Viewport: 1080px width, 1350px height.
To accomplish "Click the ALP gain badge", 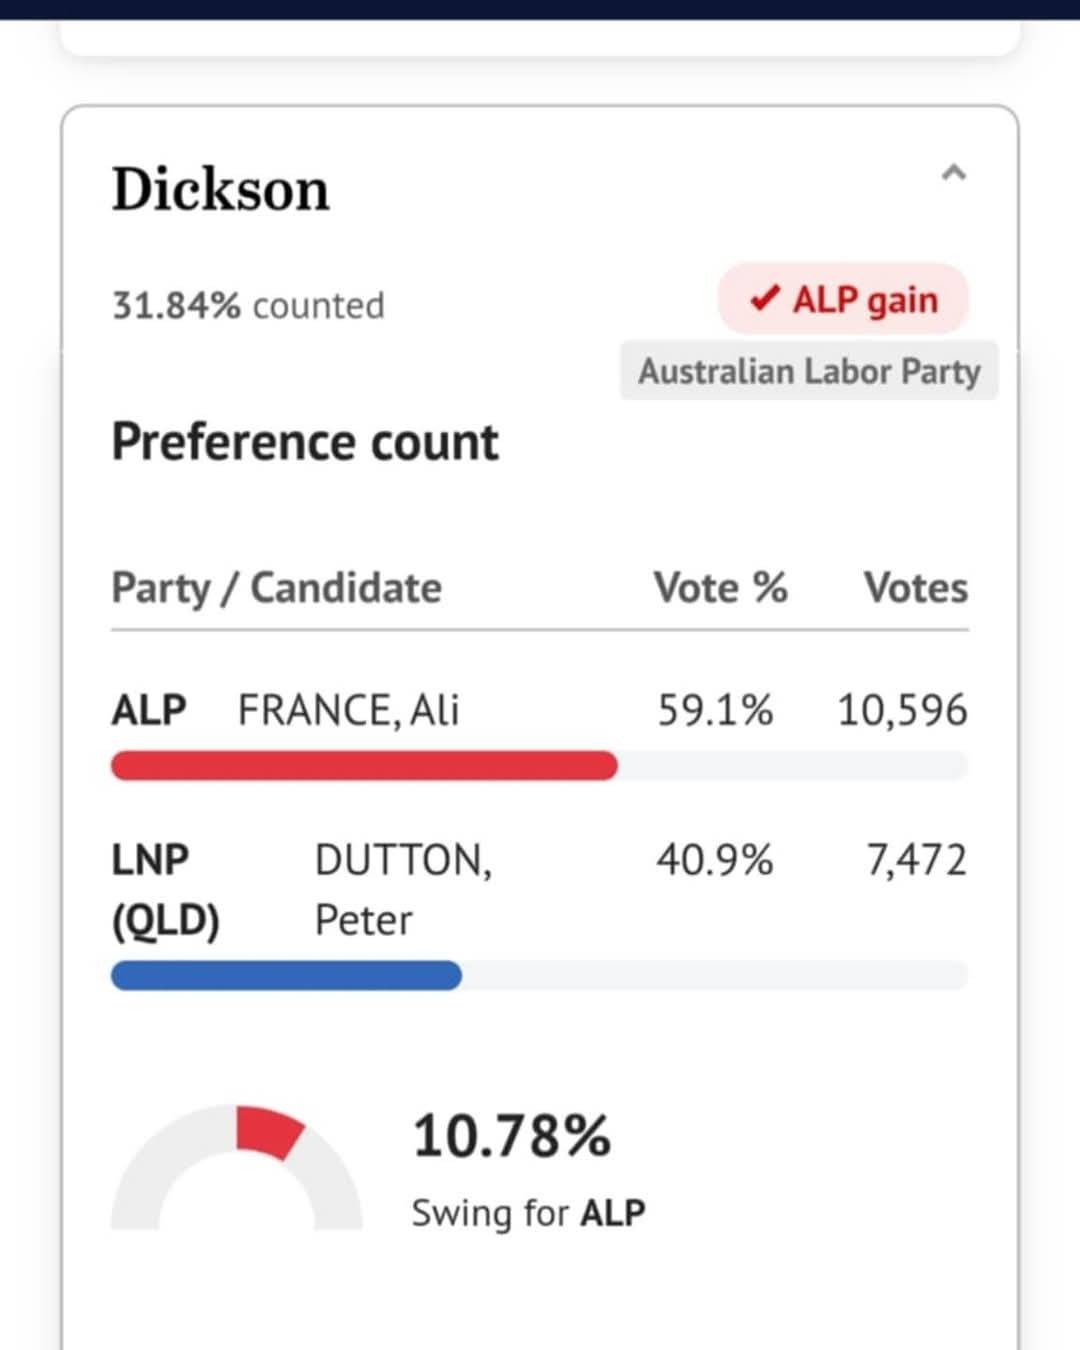I will (843, 299).
